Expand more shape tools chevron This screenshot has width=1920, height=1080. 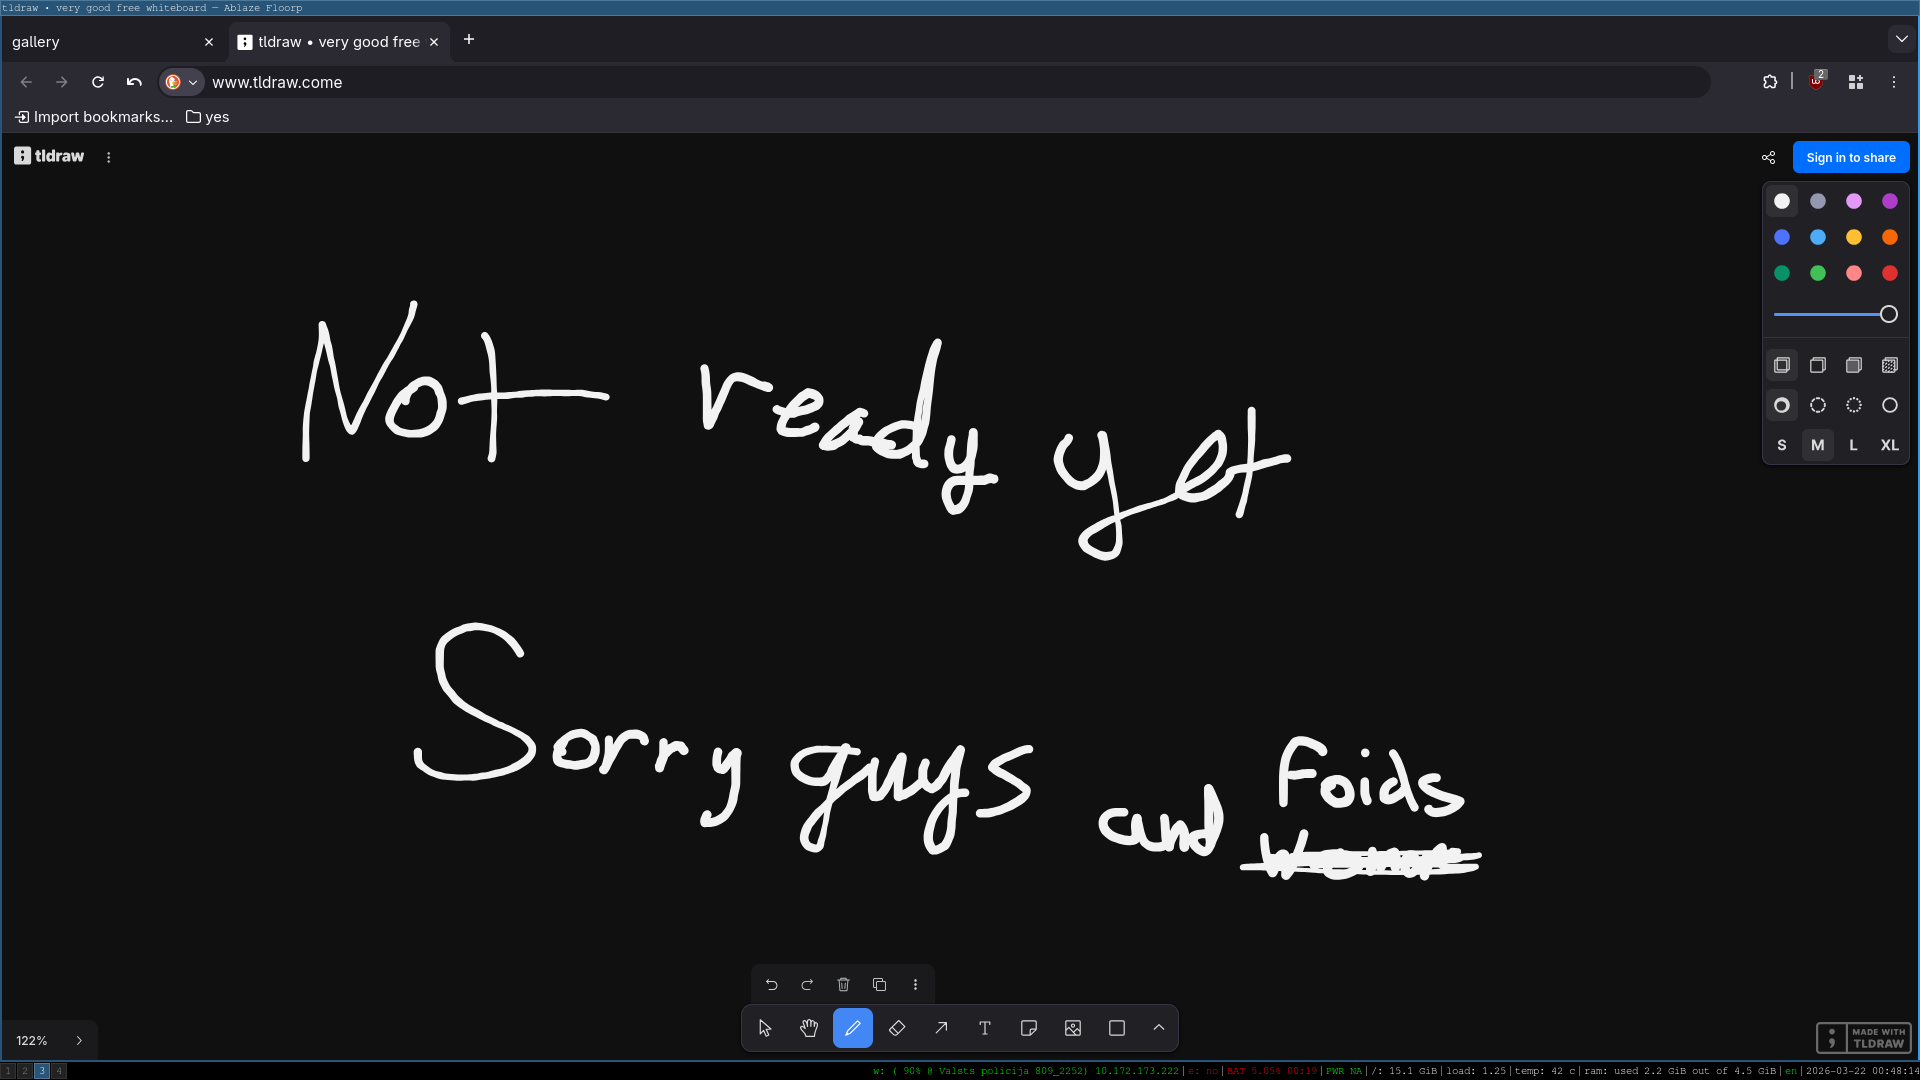(1159, 1028)
